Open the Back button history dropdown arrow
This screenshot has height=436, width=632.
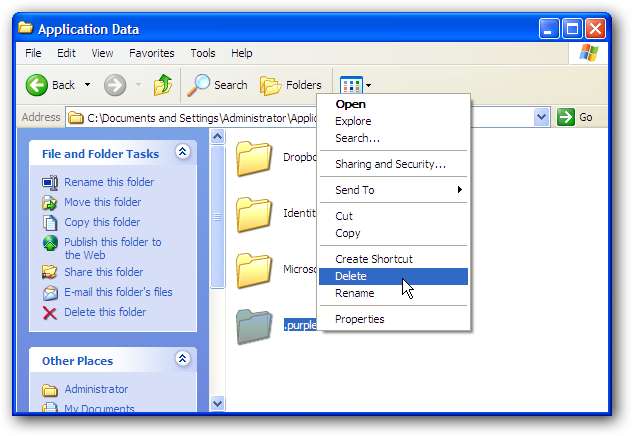pyautogui.click(x=87, y=85)
